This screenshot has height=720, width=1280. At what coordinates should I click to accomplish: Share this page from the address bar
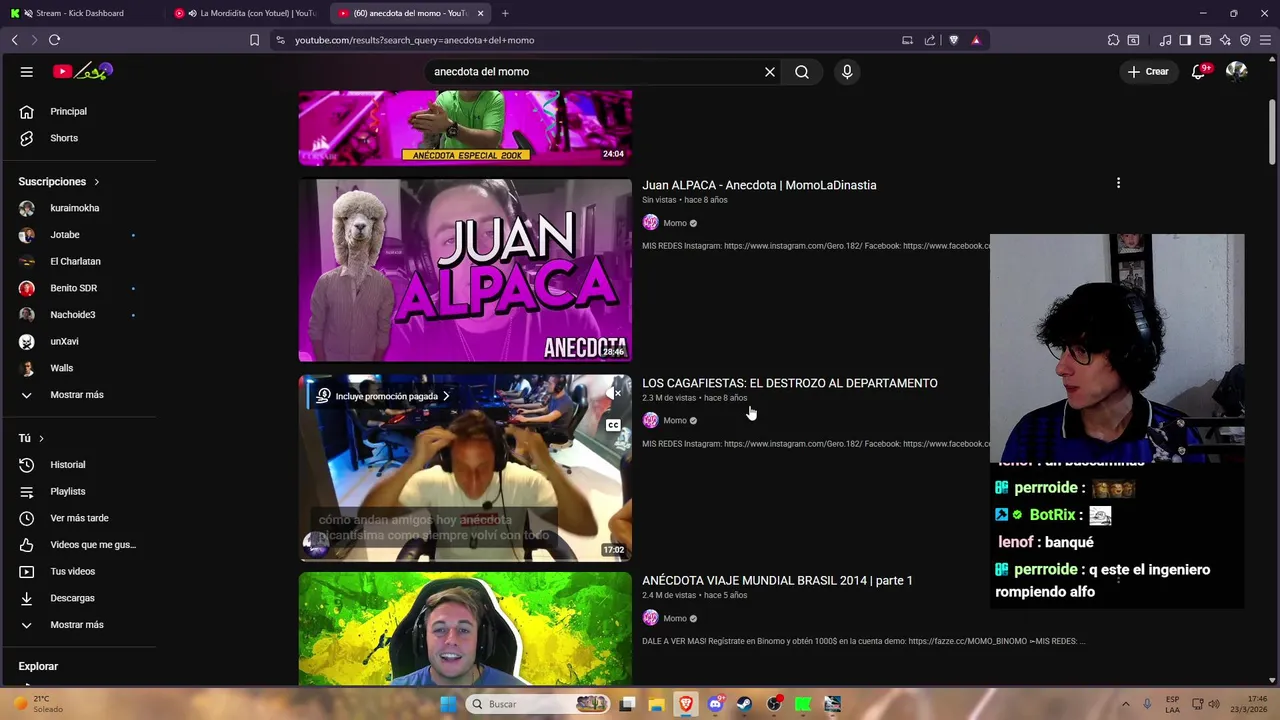click(930, 40)
